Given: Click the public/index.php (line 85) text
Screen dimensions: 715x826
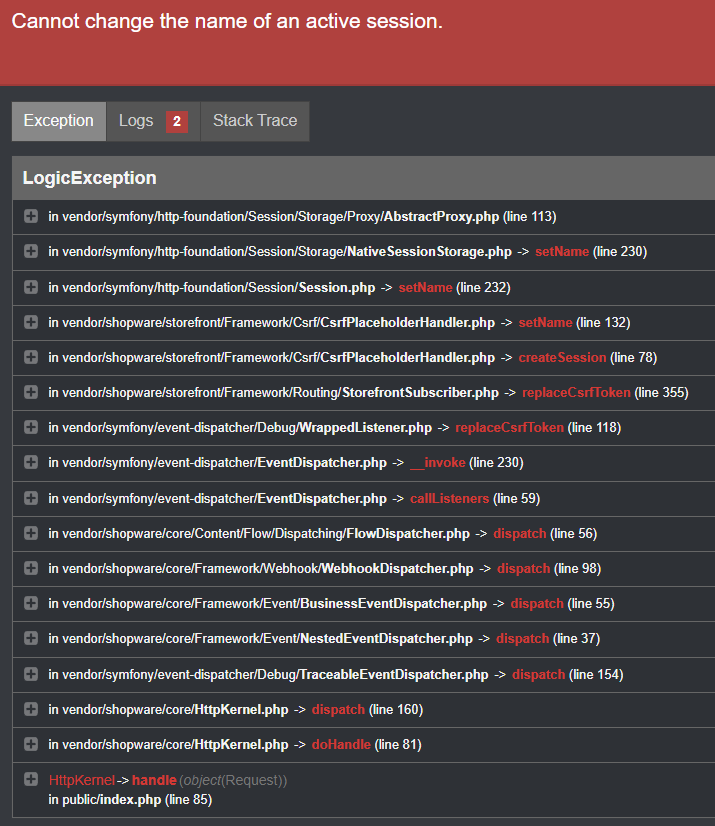Looking at the screenshot, I should [x=137, y=800].
